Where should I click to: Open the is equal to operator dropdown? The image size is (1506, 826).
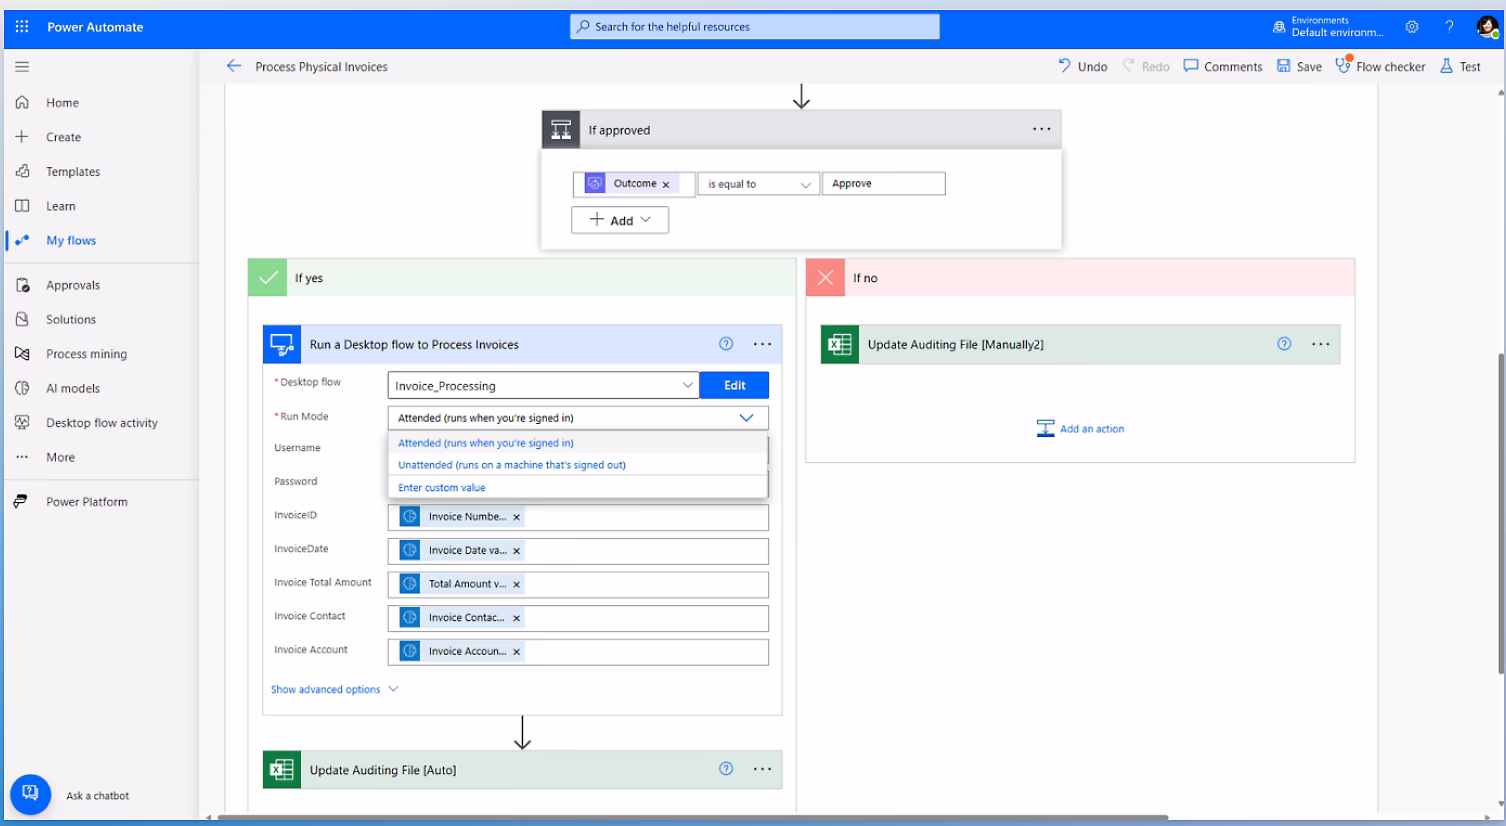click(758, 184)
